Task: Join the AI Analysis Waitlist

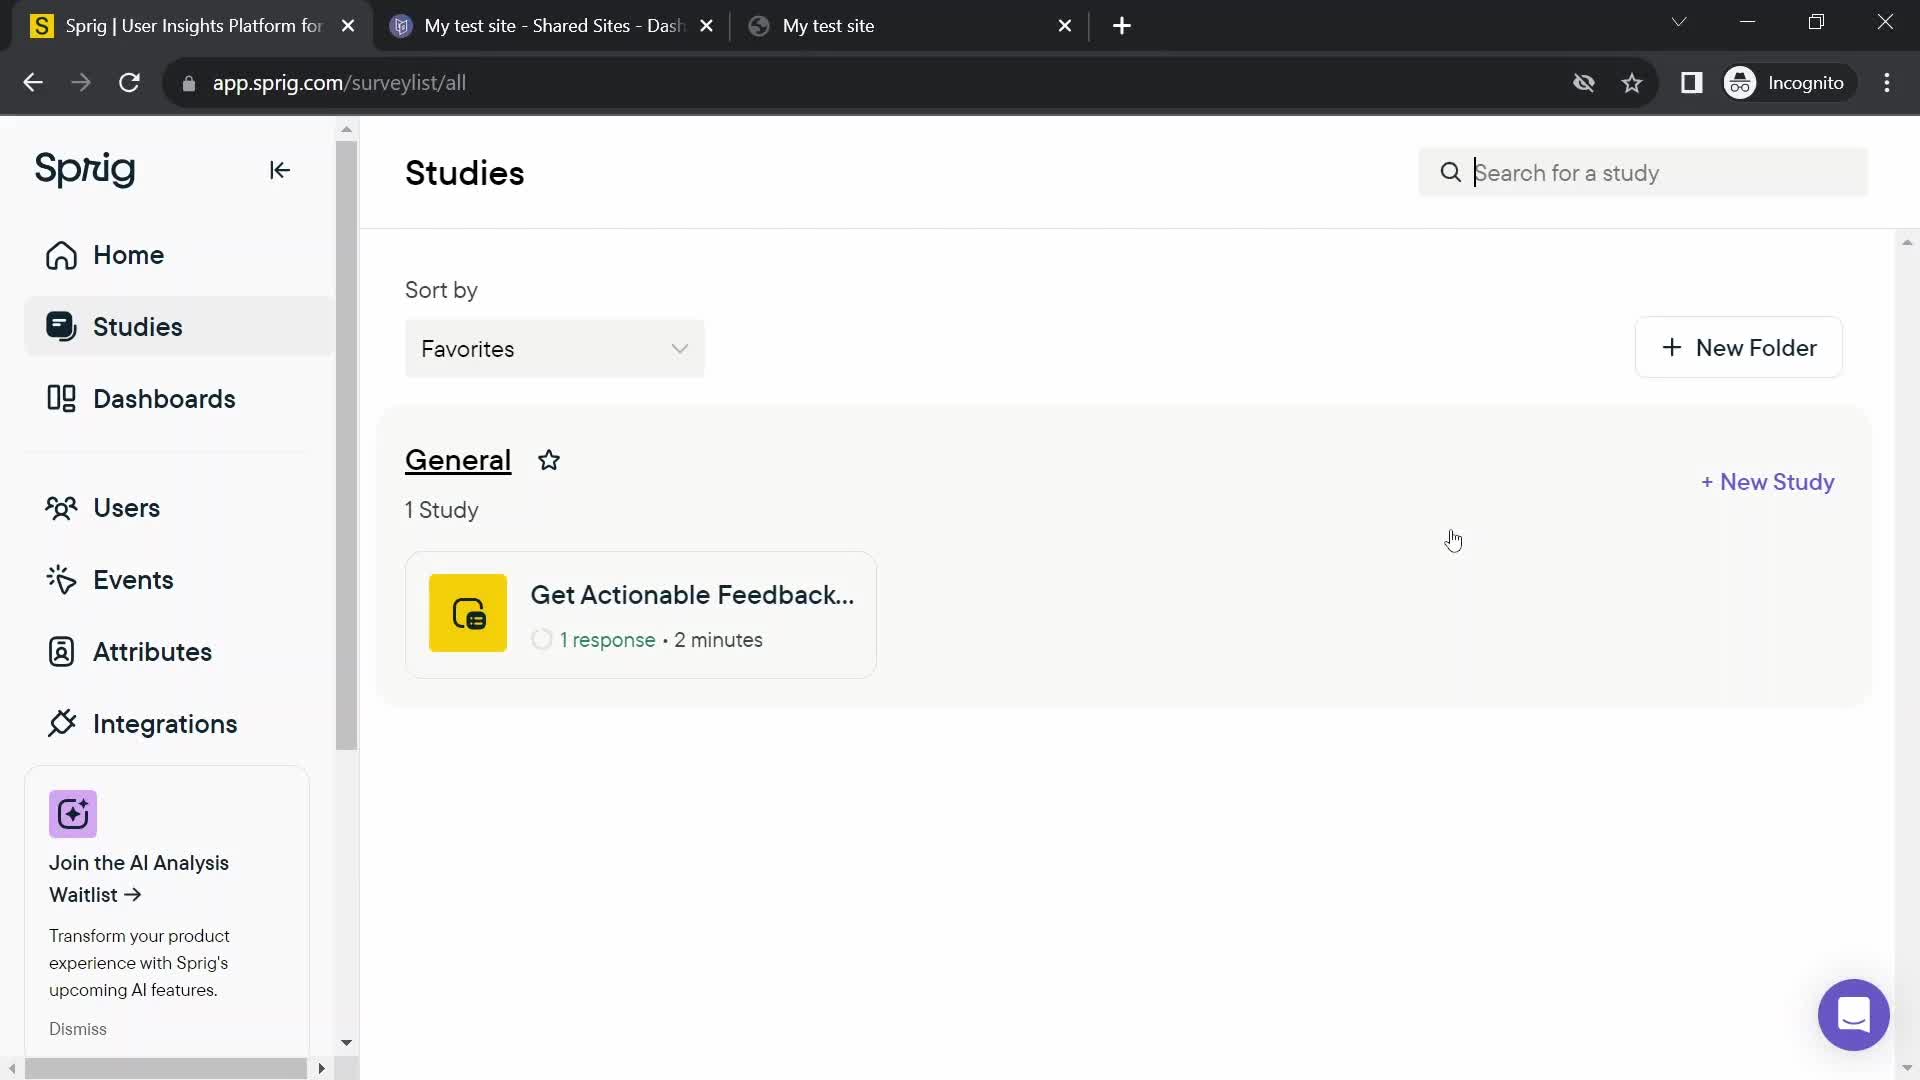Action: tap(139, 879)
